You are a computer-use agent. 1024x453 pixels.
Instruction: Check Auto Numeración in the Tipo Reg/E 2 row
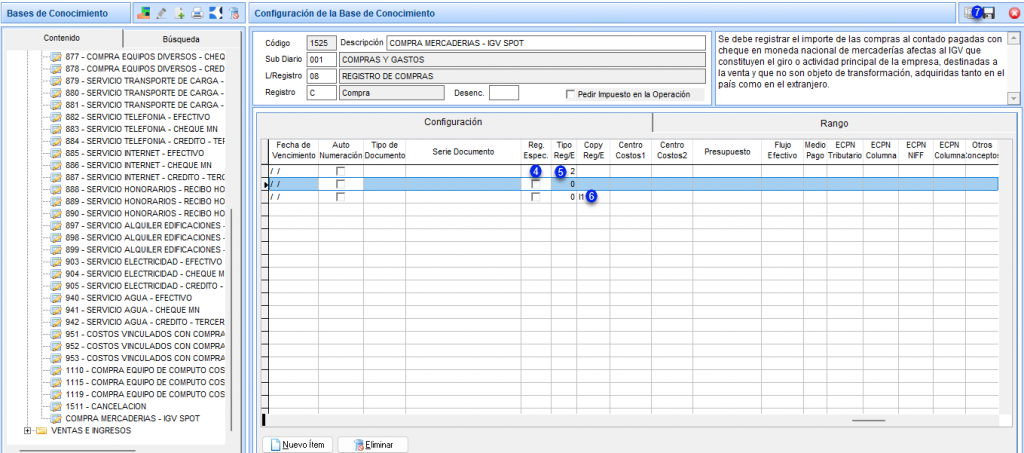(x=340, y=171)
